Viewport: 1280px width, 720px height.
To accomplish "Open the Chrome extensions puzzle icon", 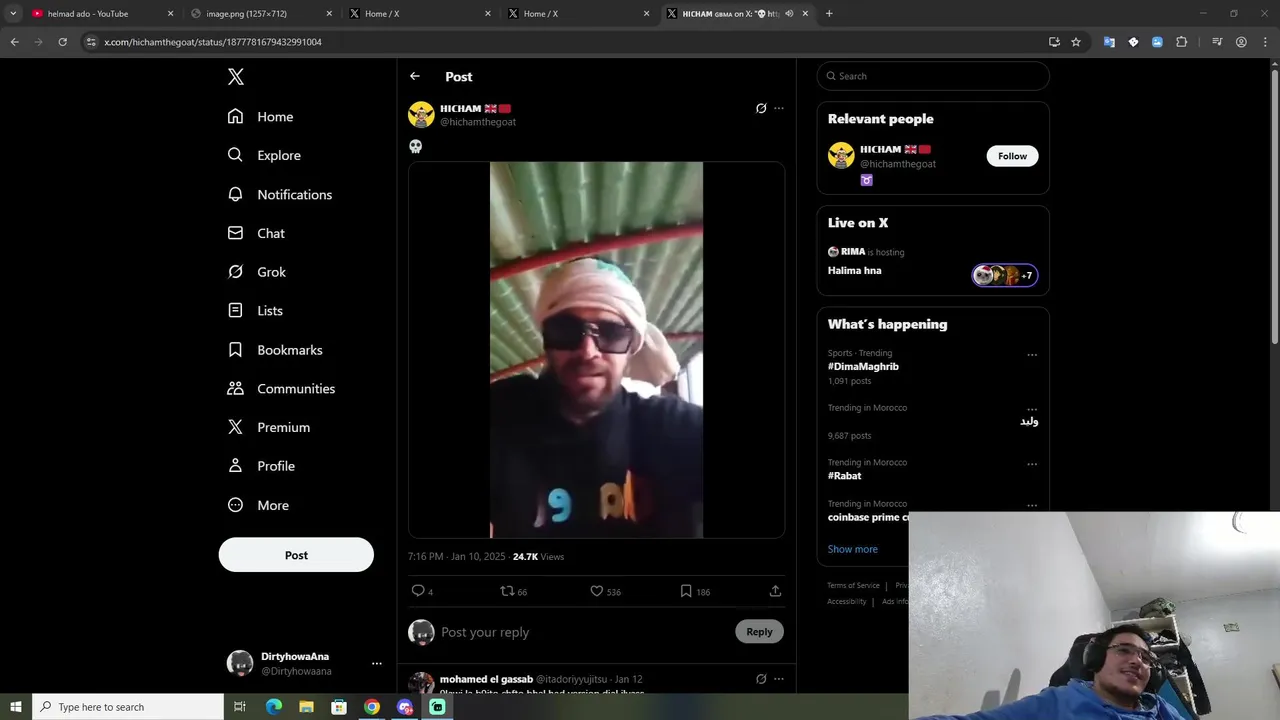I will click(x=1182, y=42).
